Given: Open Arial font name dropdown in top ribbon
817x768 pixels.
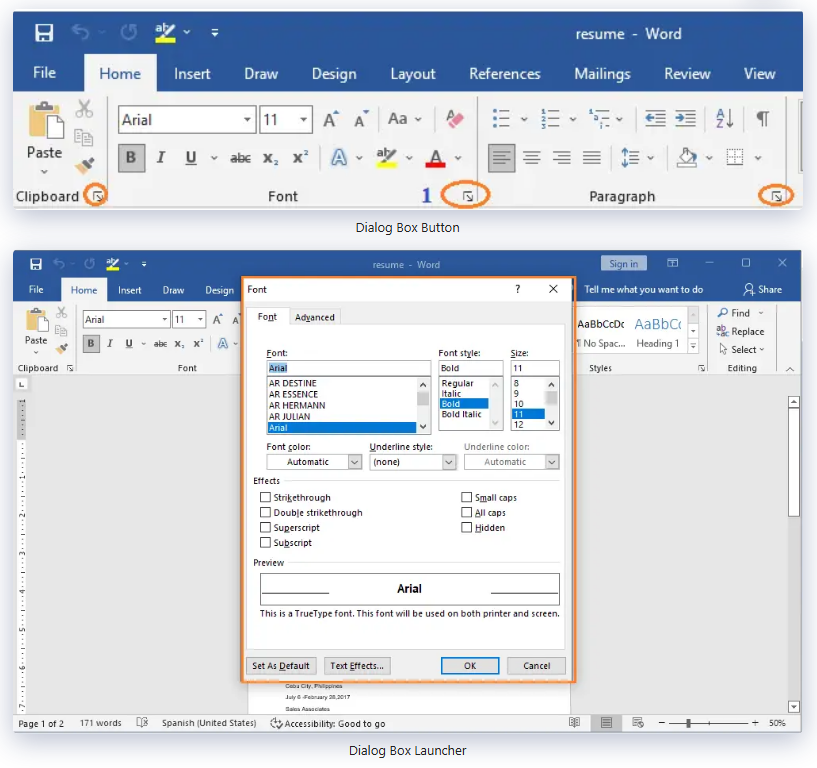Looking at the screenshot, I should pyautogui.click(x=247, y=119).
